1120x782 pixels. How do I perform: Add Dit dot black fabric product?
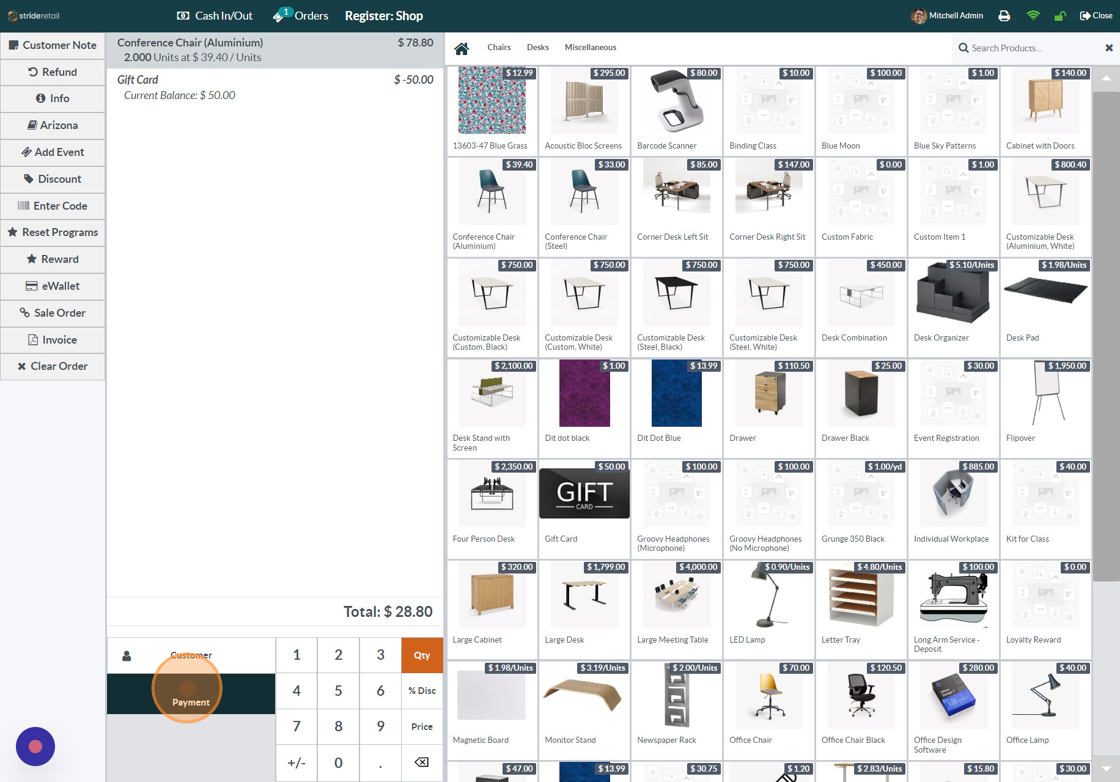pyautogui.click(x=584, y=408)
